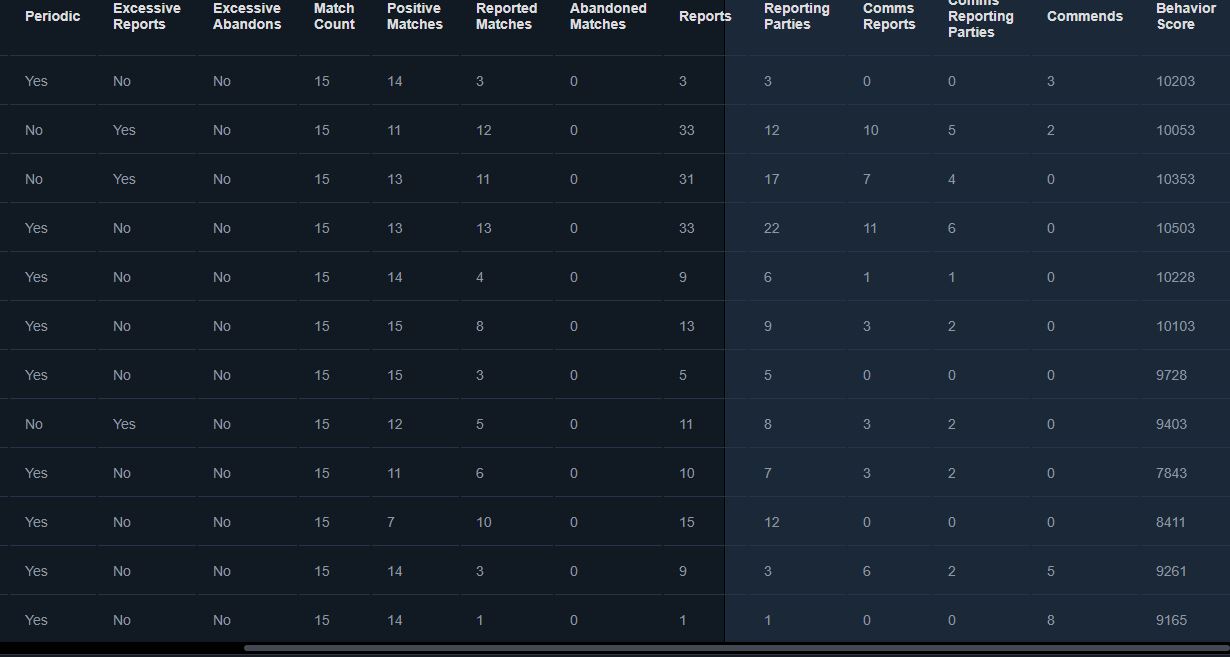Click Comms Reporting Parties 5 in 10053 row

click(952, 130)
